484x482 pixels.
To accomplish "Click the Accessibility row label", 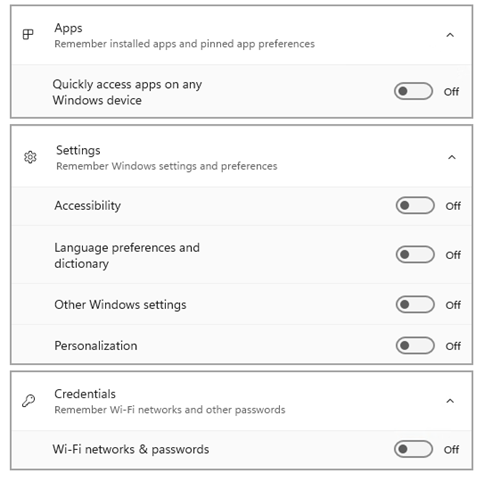I will pos(88,206).
